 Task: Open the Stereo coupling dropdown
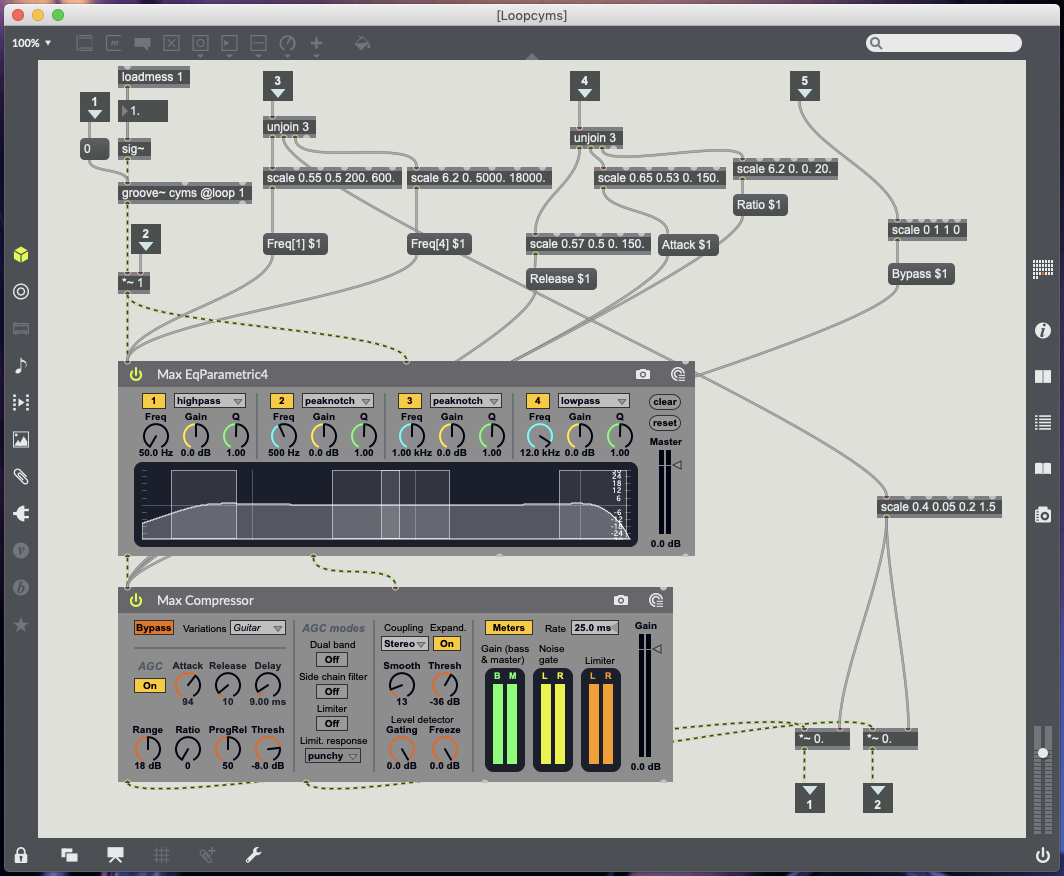click(x=405, y=644)
